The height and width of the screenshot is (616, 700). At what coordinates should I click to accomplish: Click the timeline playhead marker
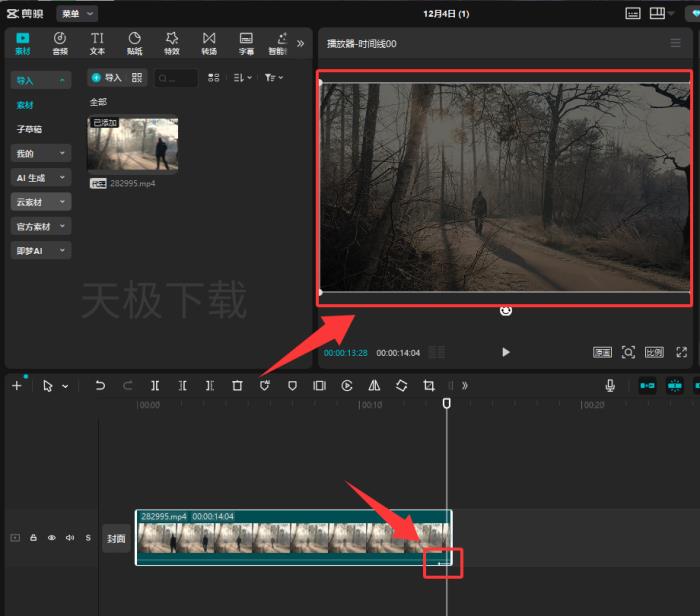[x=447, y=403]
